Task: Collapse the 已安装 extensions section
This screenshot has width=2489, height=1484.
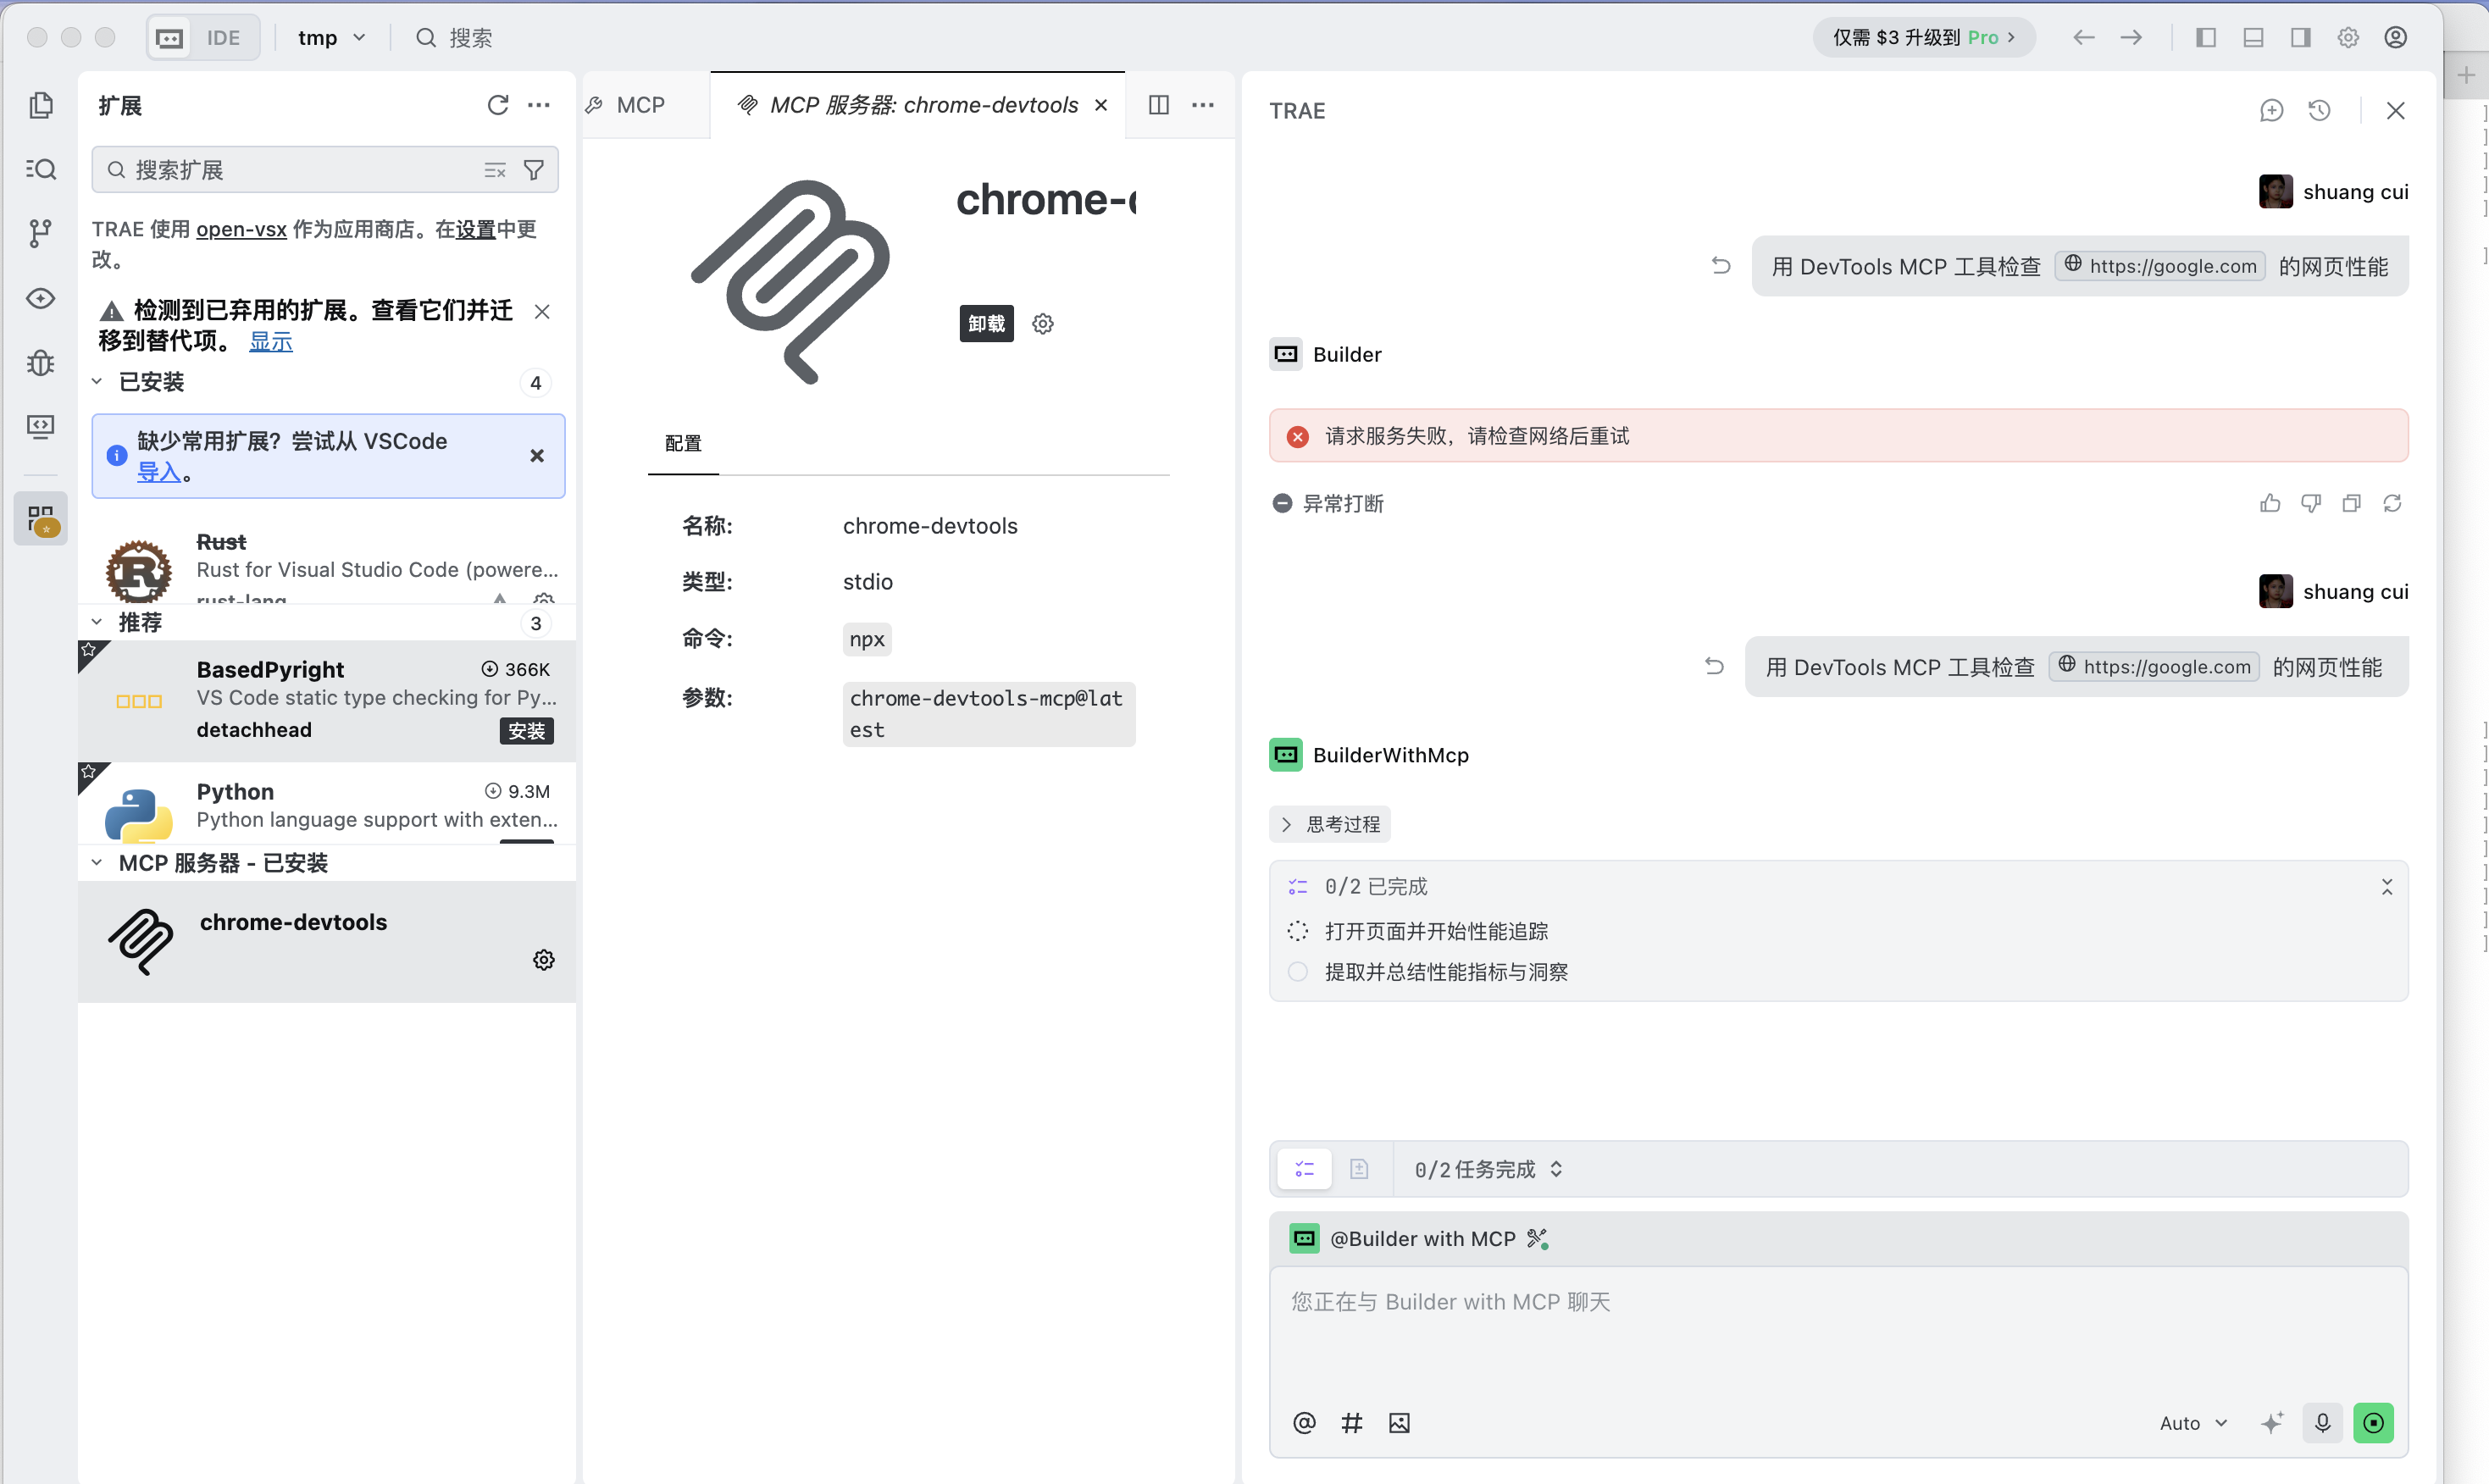Action: tap(150, 382)
